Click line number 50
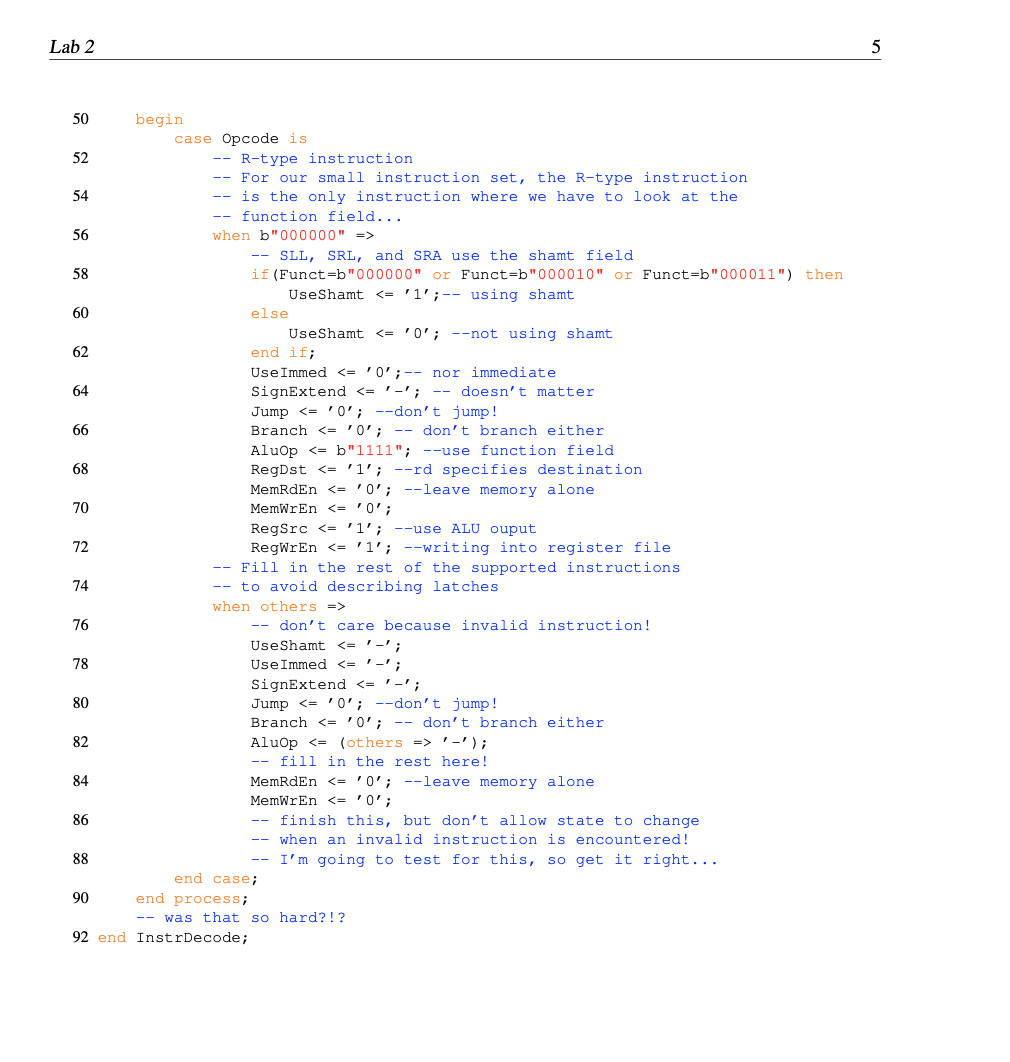Viewport: 1010px width, 1062px height. (80, 119)
